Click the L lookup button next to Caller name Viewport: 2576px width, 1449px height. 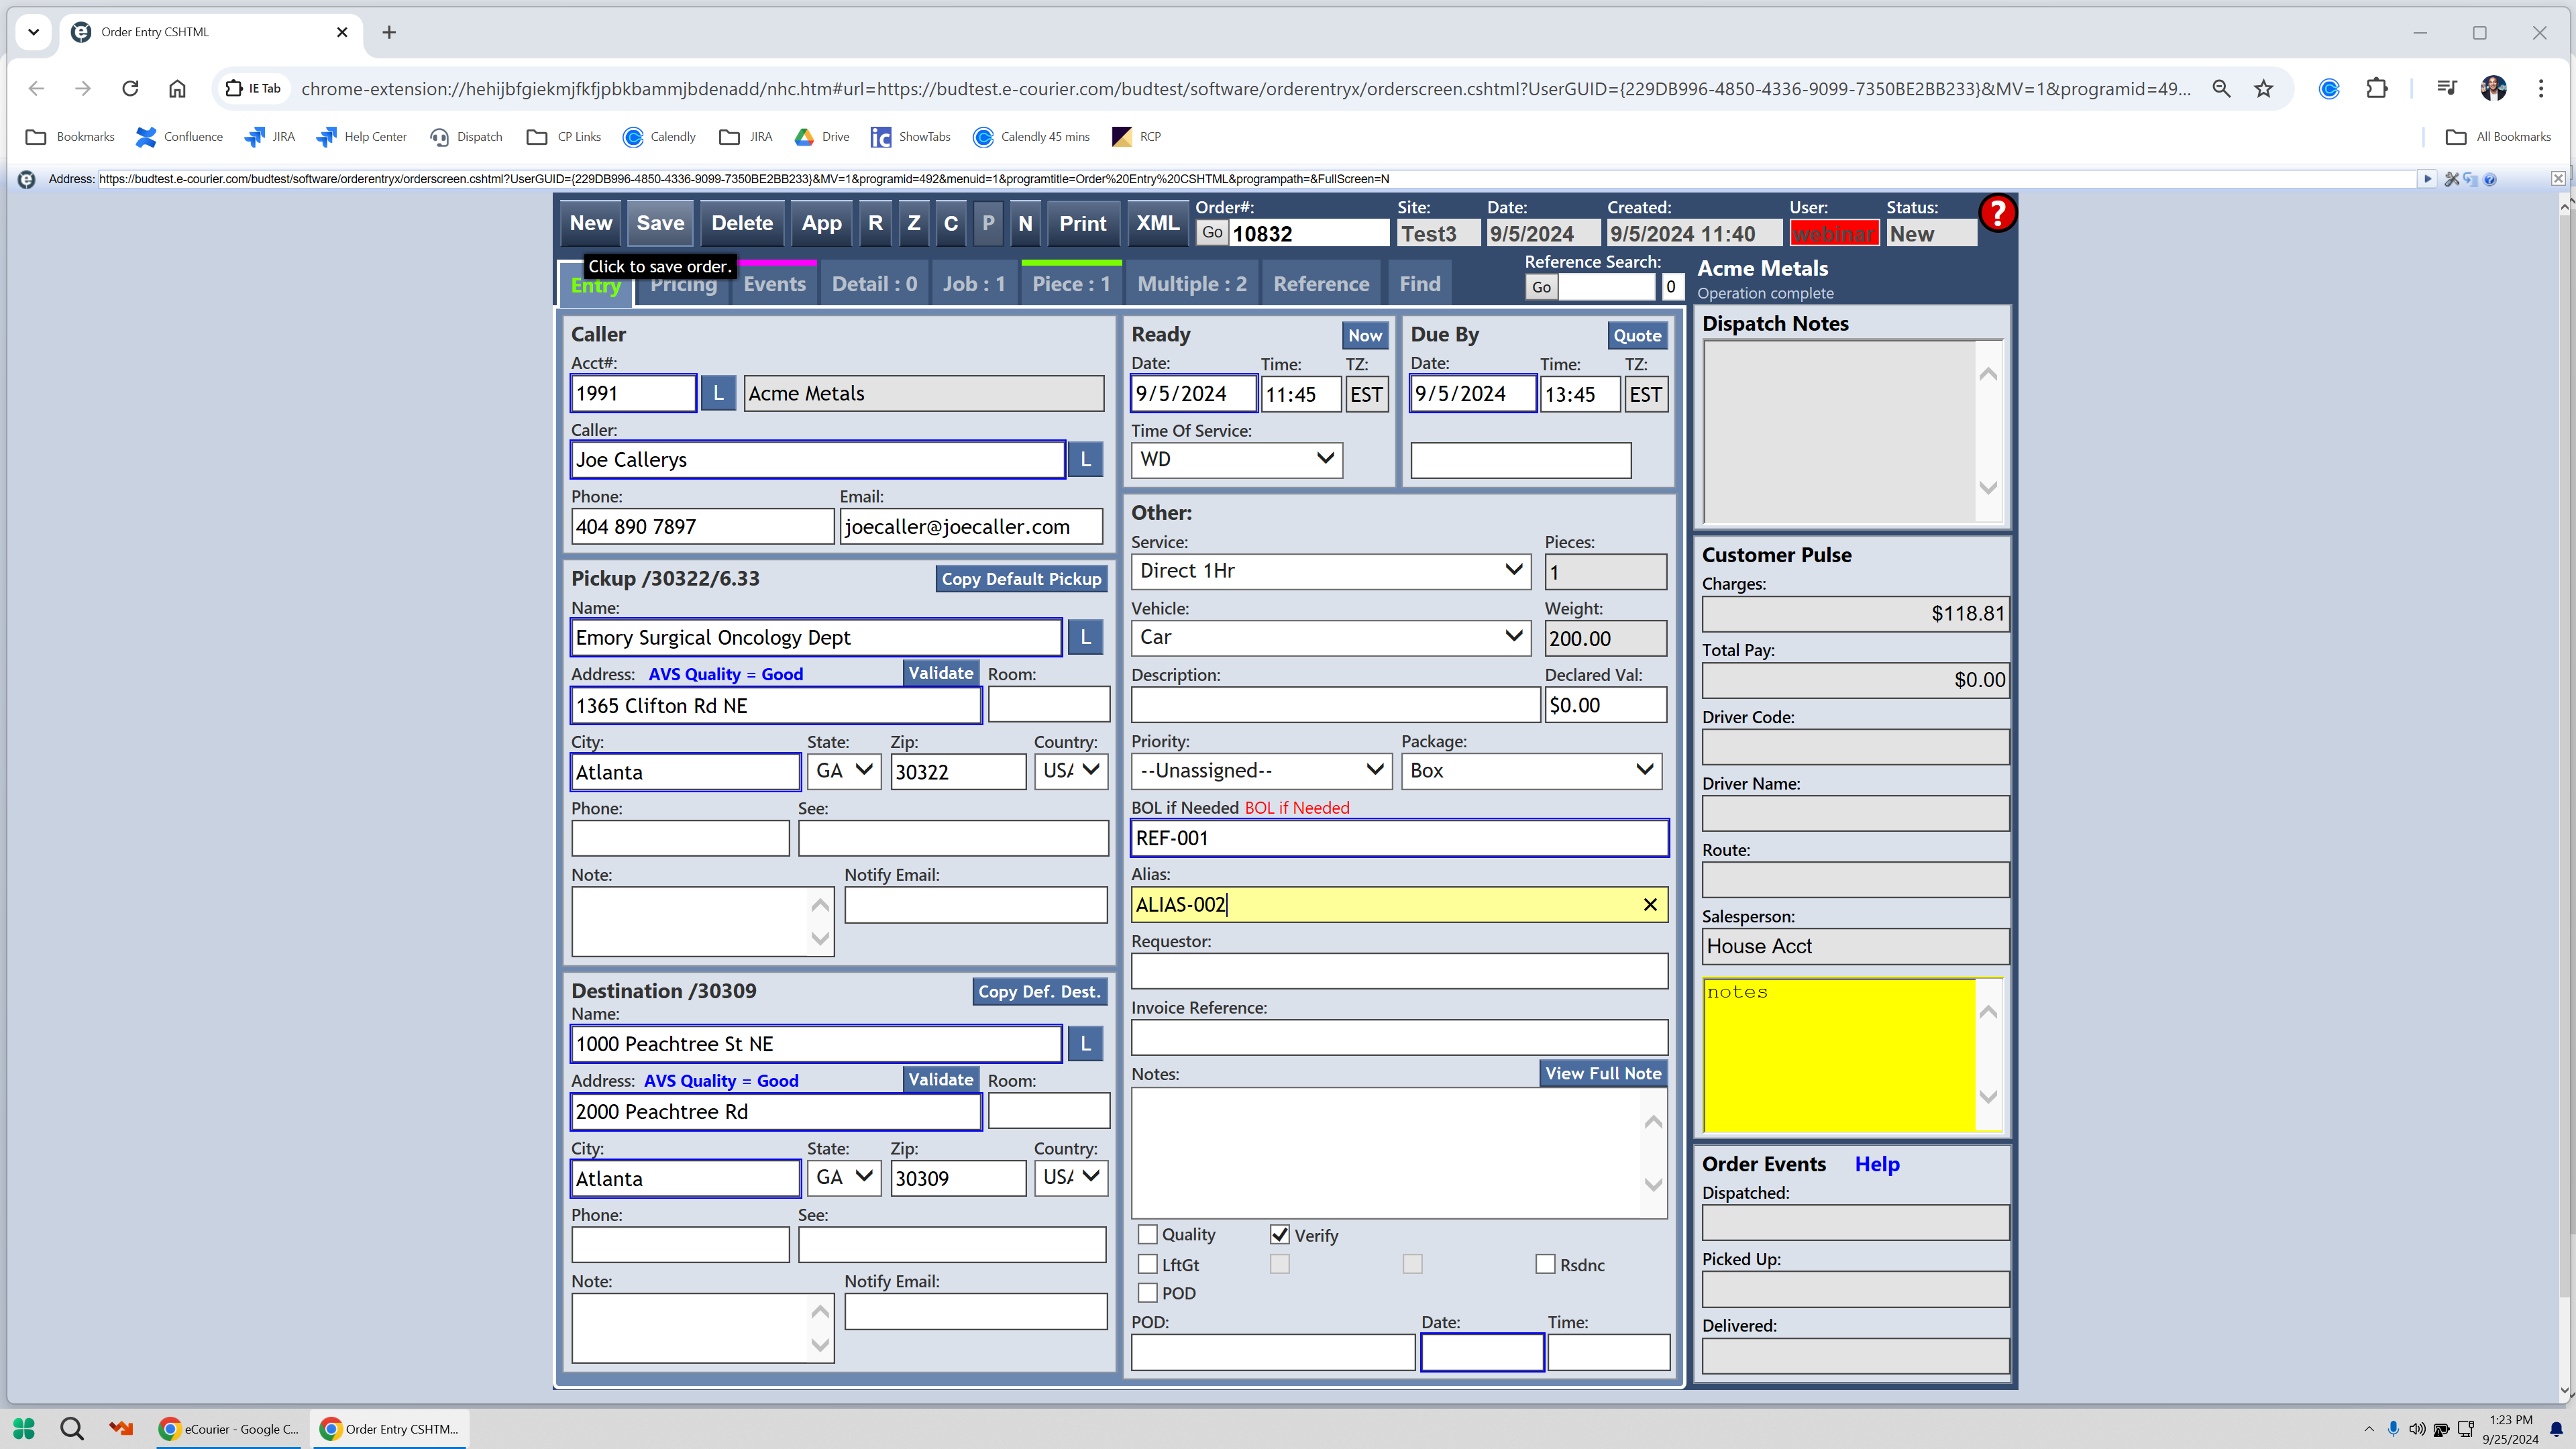[1086, 459]
